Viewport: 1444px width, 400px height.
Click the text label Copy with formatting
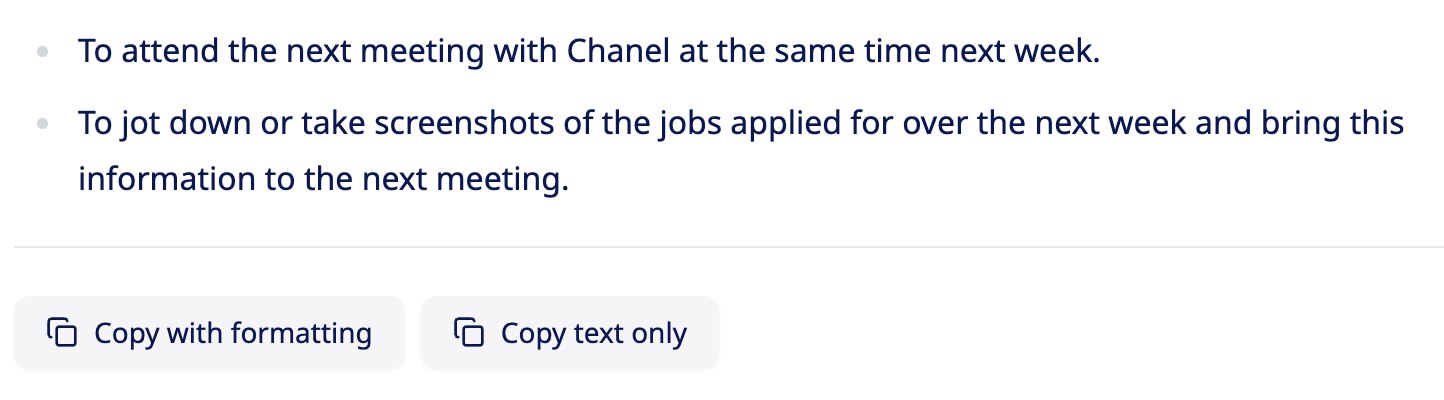233,333
